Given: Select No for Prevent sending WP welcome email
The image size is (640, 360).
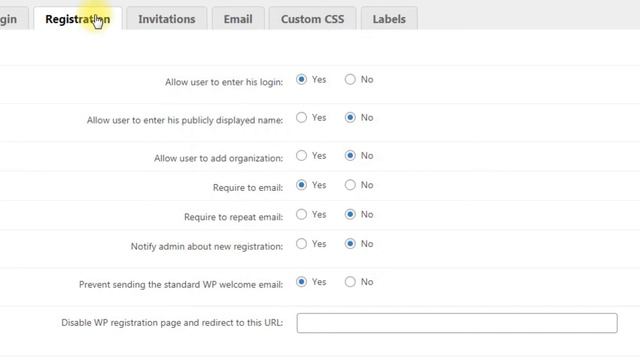Looking at the screenshot, I should coord(350,282).
